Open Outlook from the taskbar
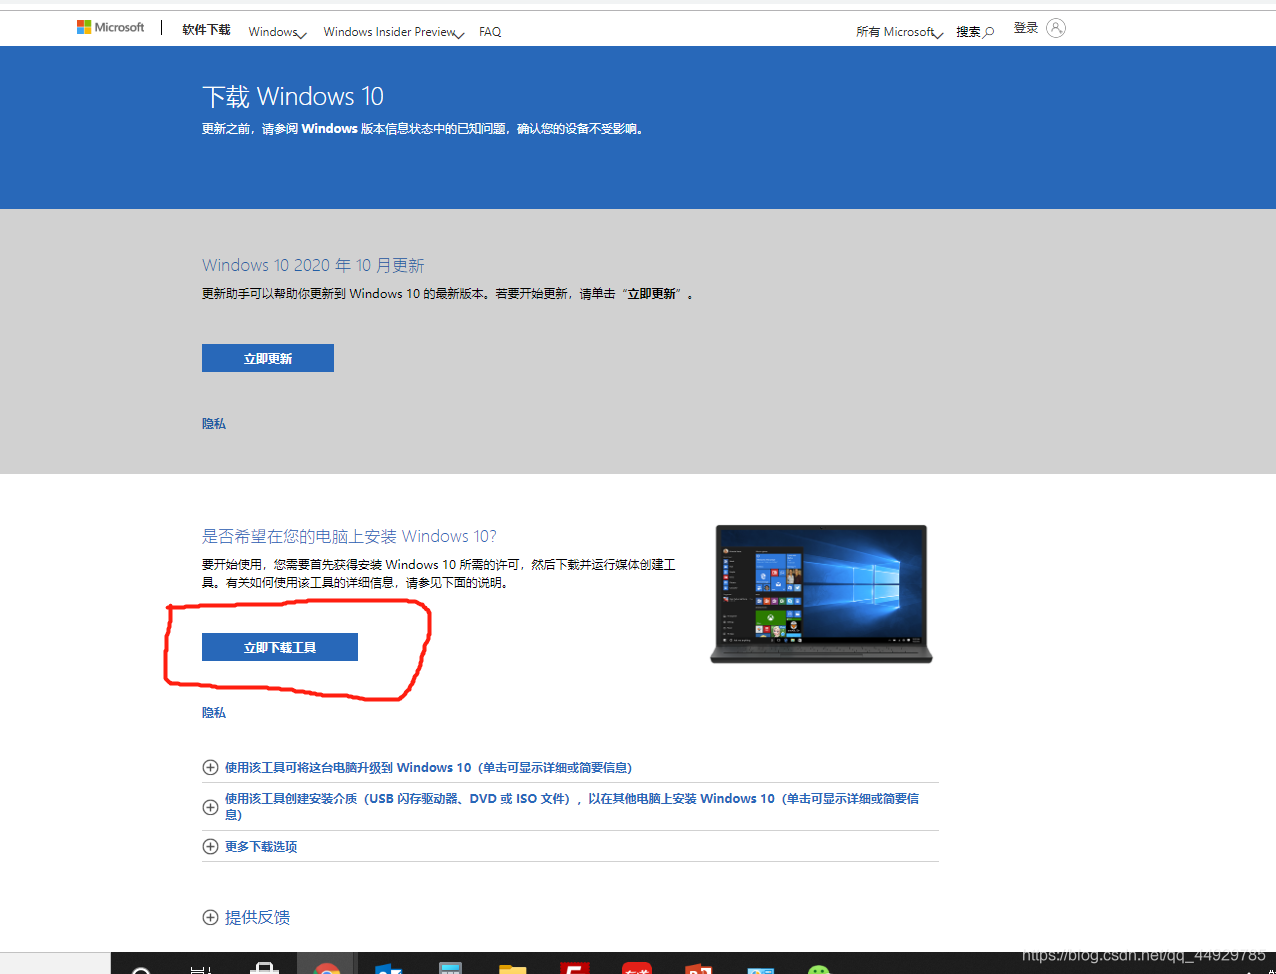 tap(388, 968)
